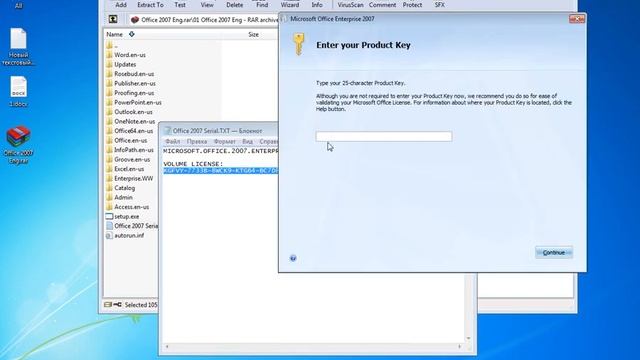Sort WinRAR file list by Size column
Viewport: 640px width, 360px height.
coord(253,34)
